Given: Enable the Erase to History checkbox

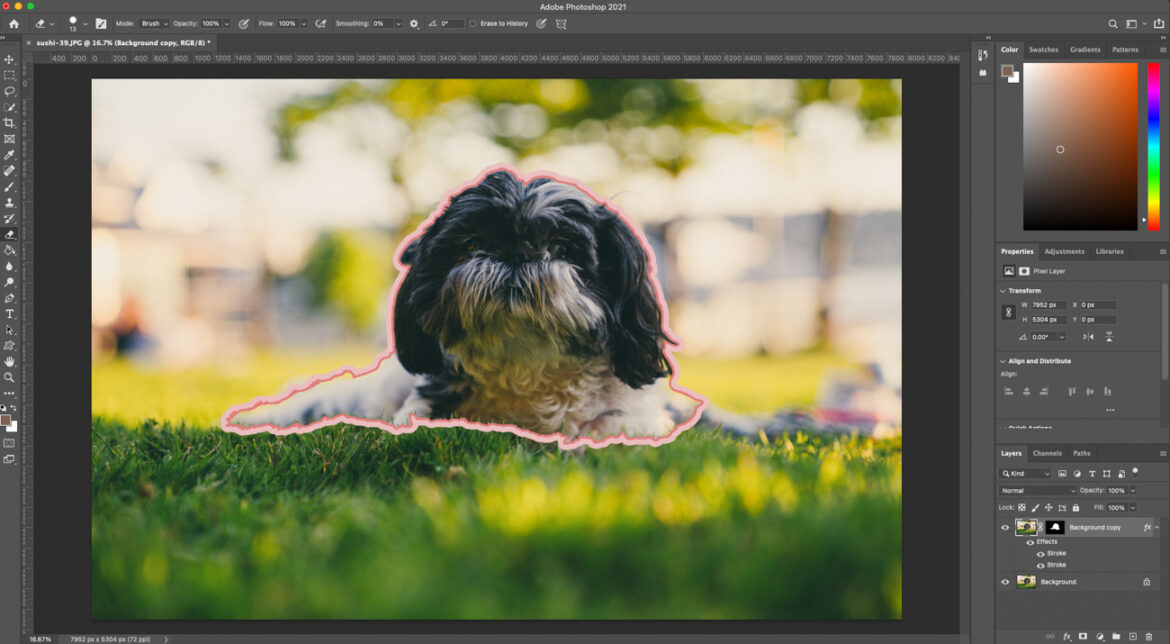Looking at the screenshot, I should pos(473,23).
